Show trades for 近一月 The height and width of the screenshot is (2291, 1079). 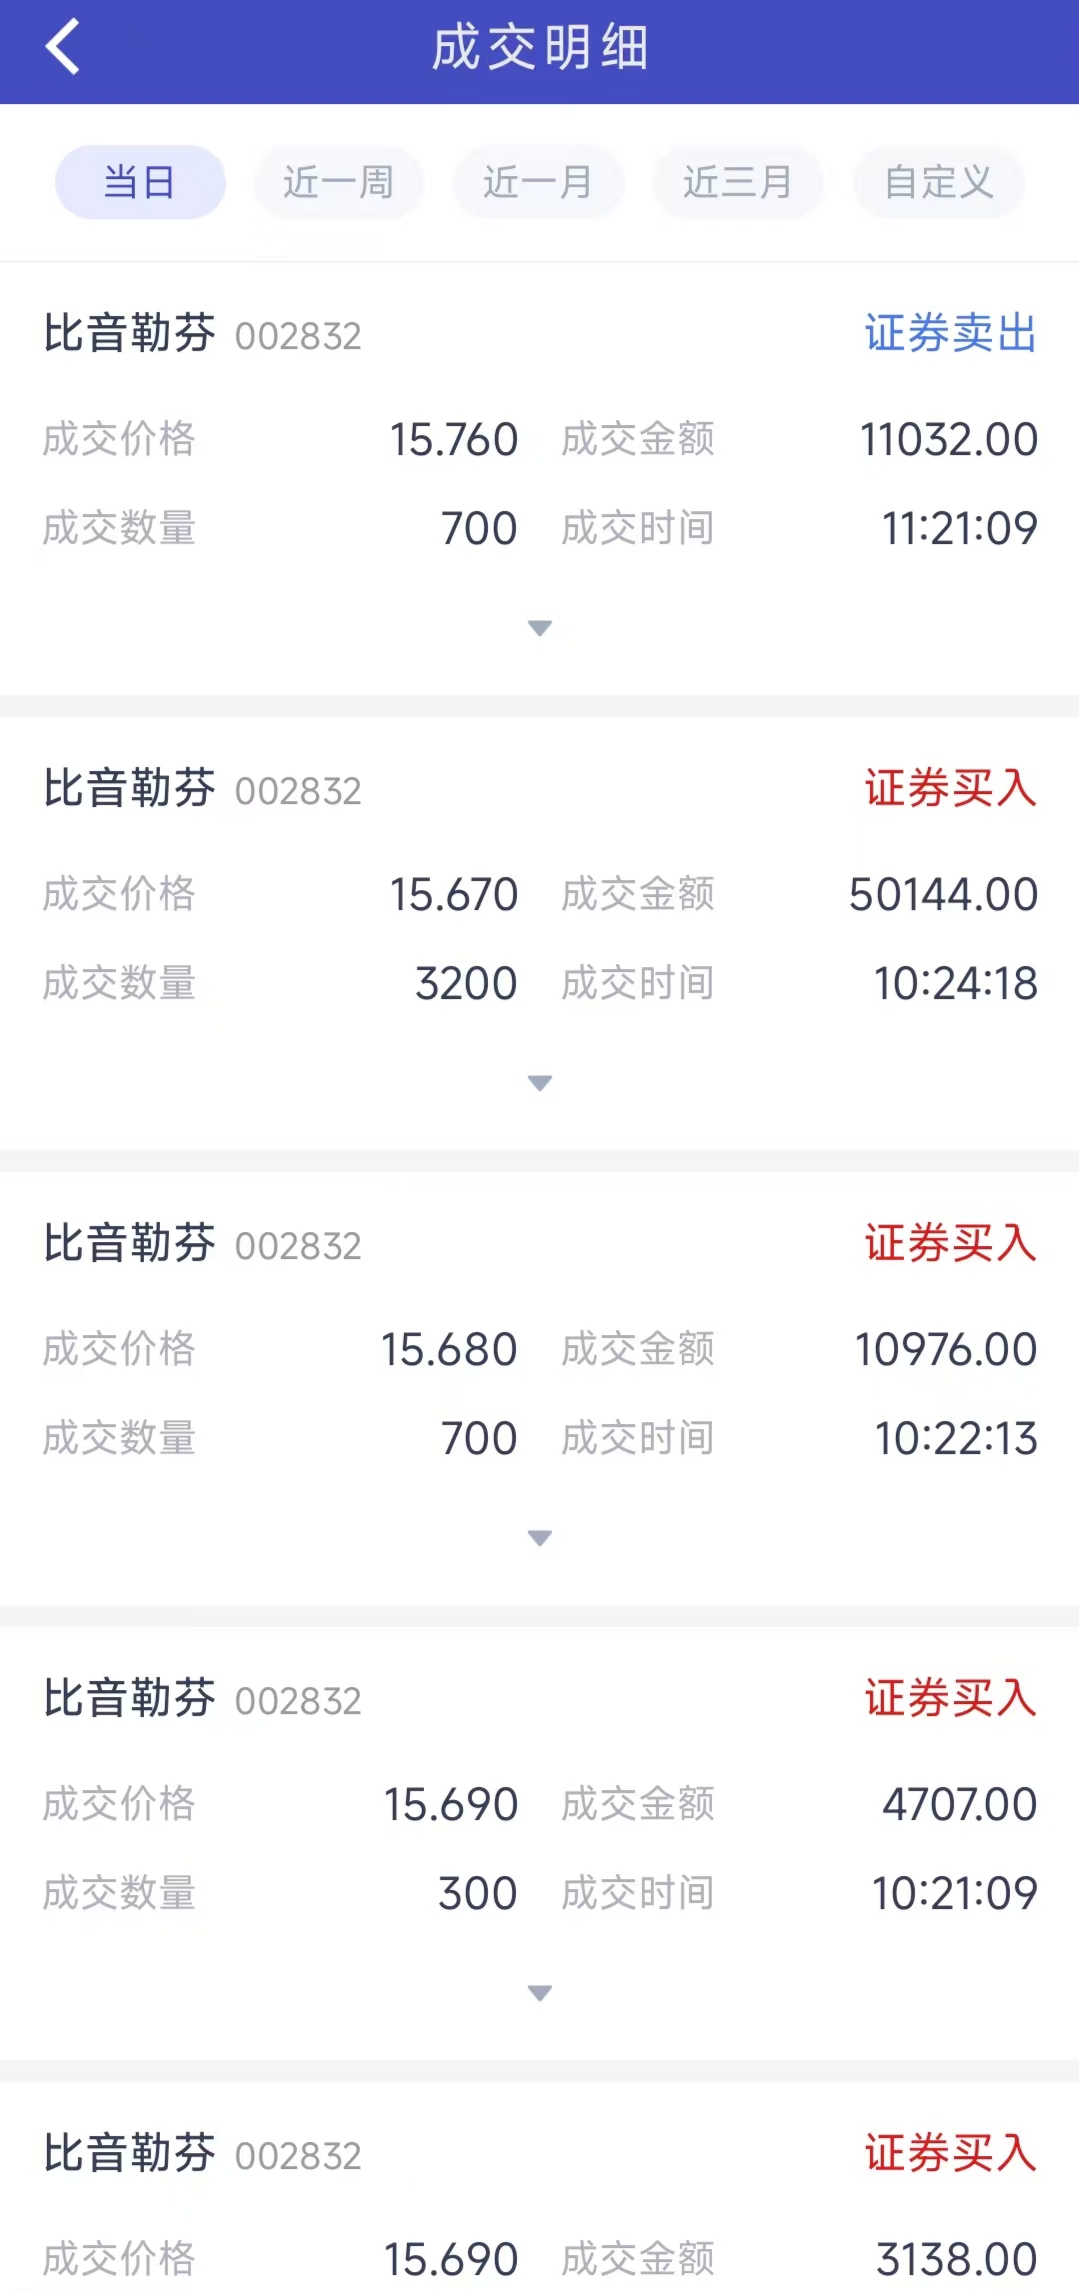point(538,182)
